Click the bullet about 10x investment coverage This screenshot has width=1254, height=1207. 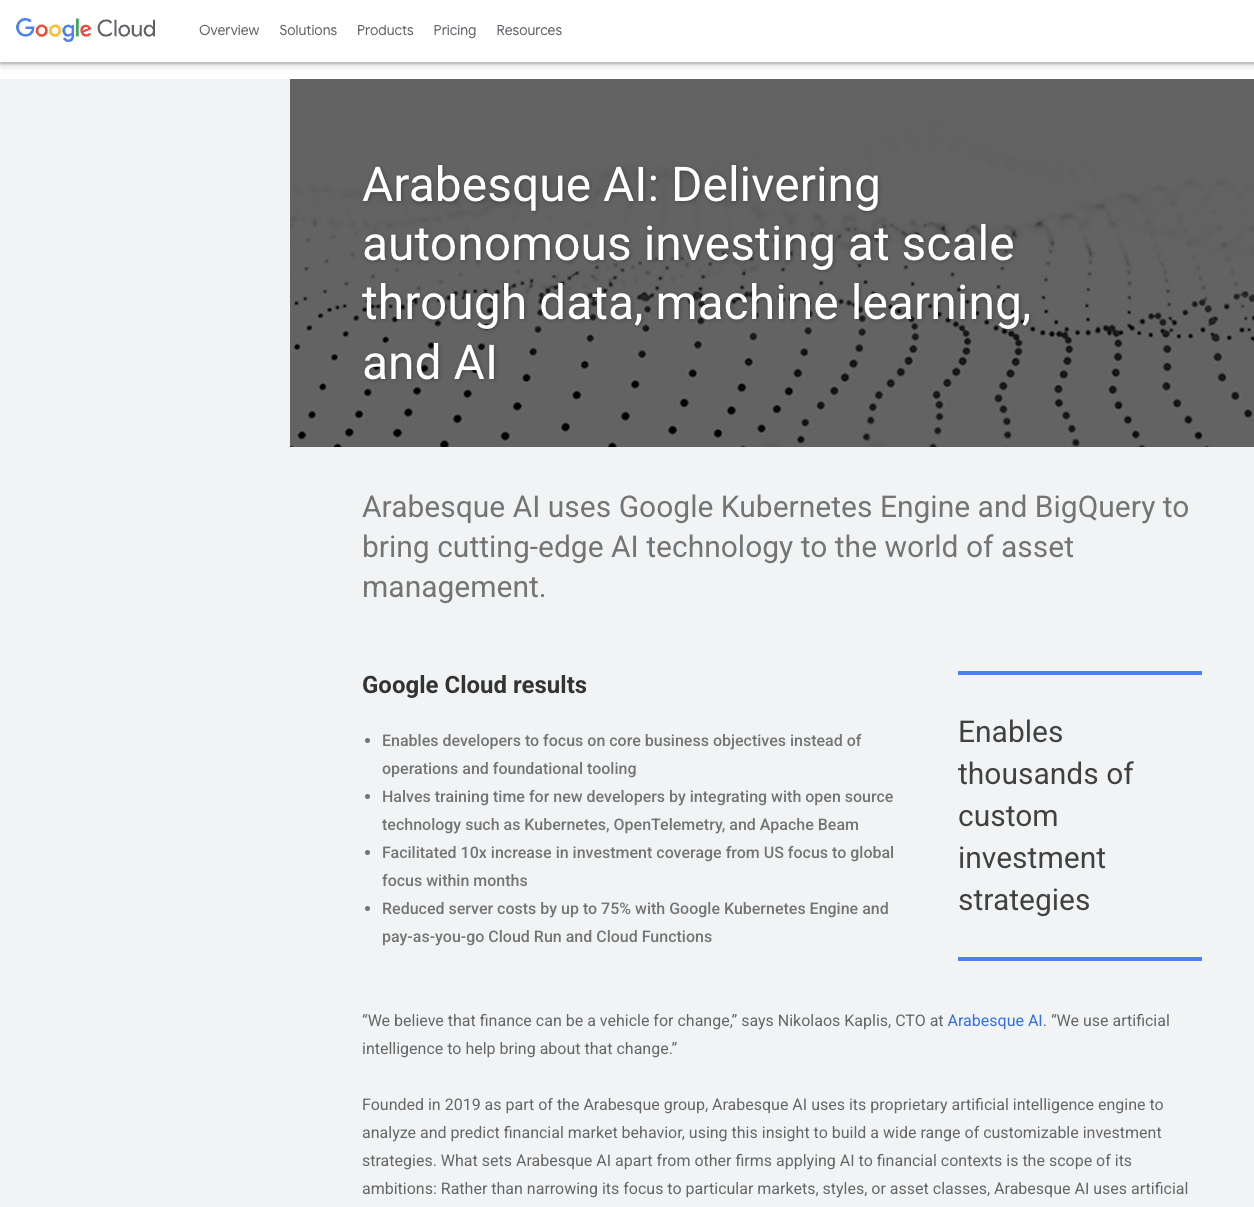637,866
